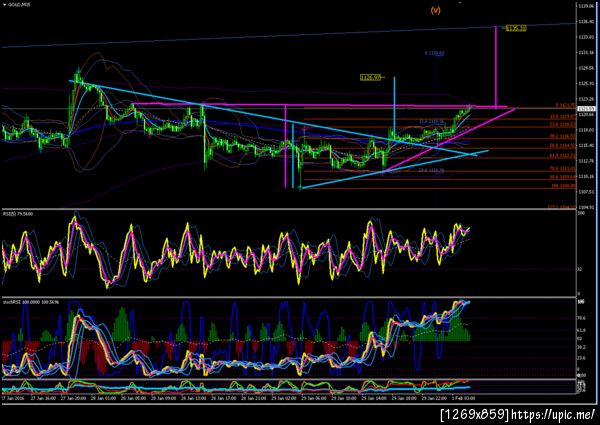Image resolution: width=600 pixels, height=425 pixels.
Task: Click the 1 Feb 03:00 time axis label
Action: pyautogui.click(x=463, y=398)
